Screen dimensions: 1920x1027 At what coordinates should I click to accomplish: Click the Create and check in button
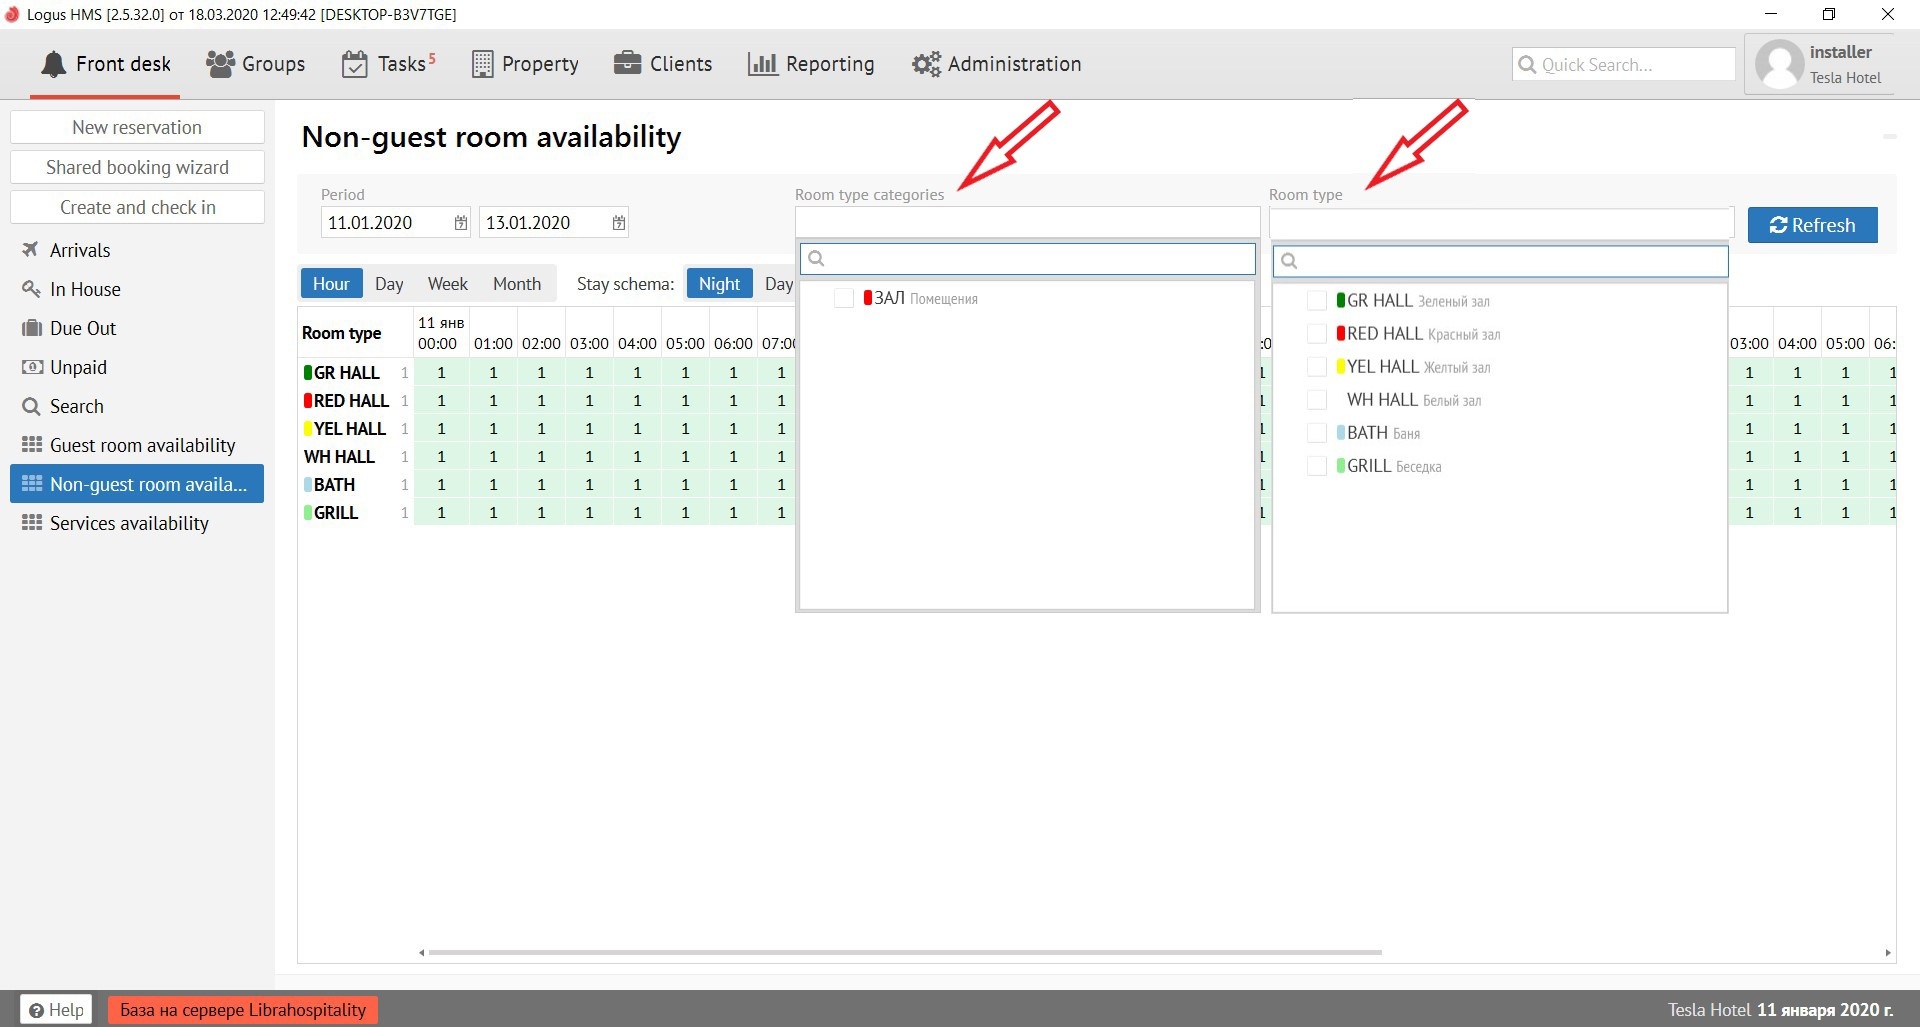(x=137, y=207)
